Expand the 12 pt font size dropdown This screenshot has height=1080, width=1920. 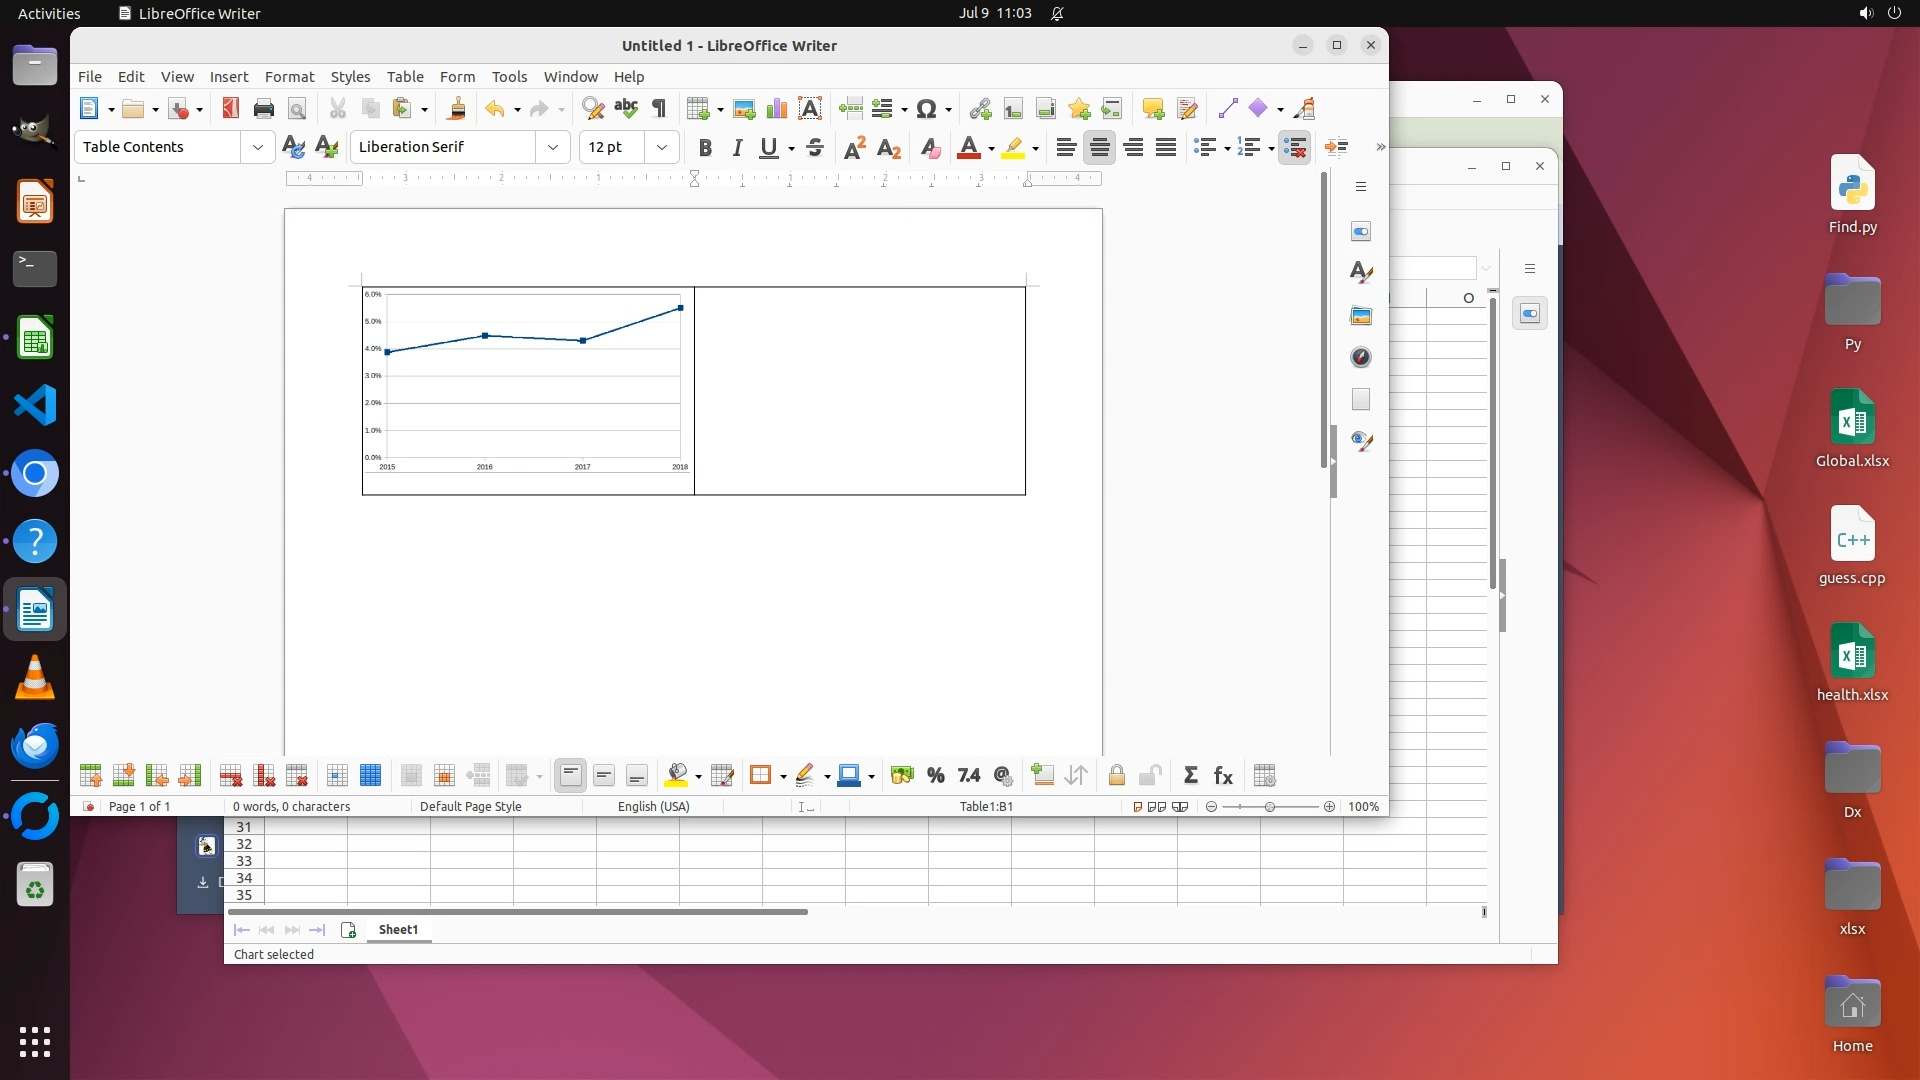(x=662, y=147)
